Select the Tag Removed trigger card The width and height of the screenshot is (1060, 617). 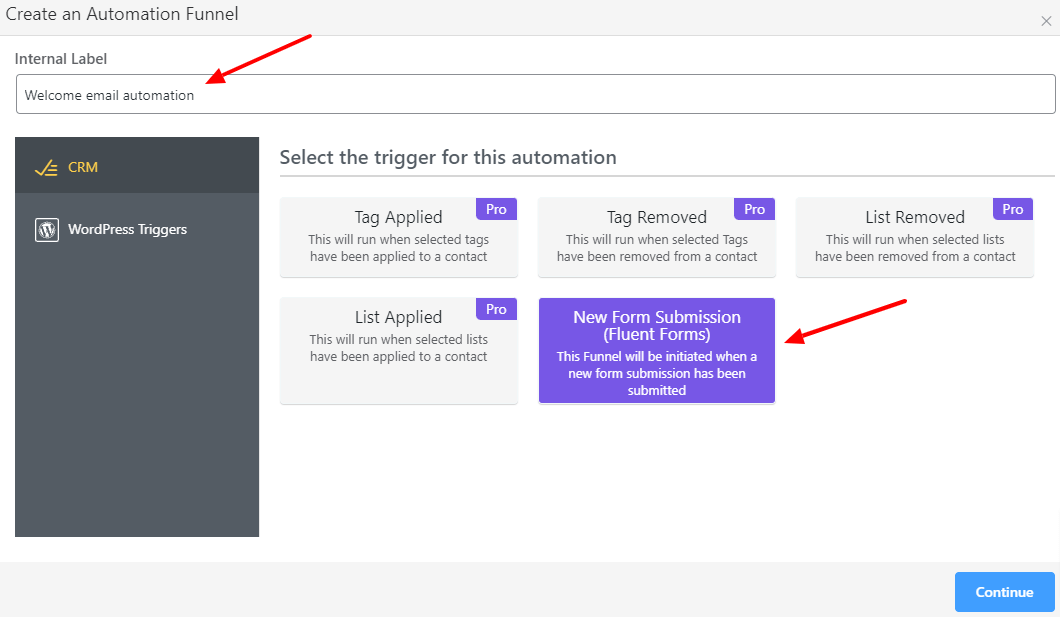[656, 237]
